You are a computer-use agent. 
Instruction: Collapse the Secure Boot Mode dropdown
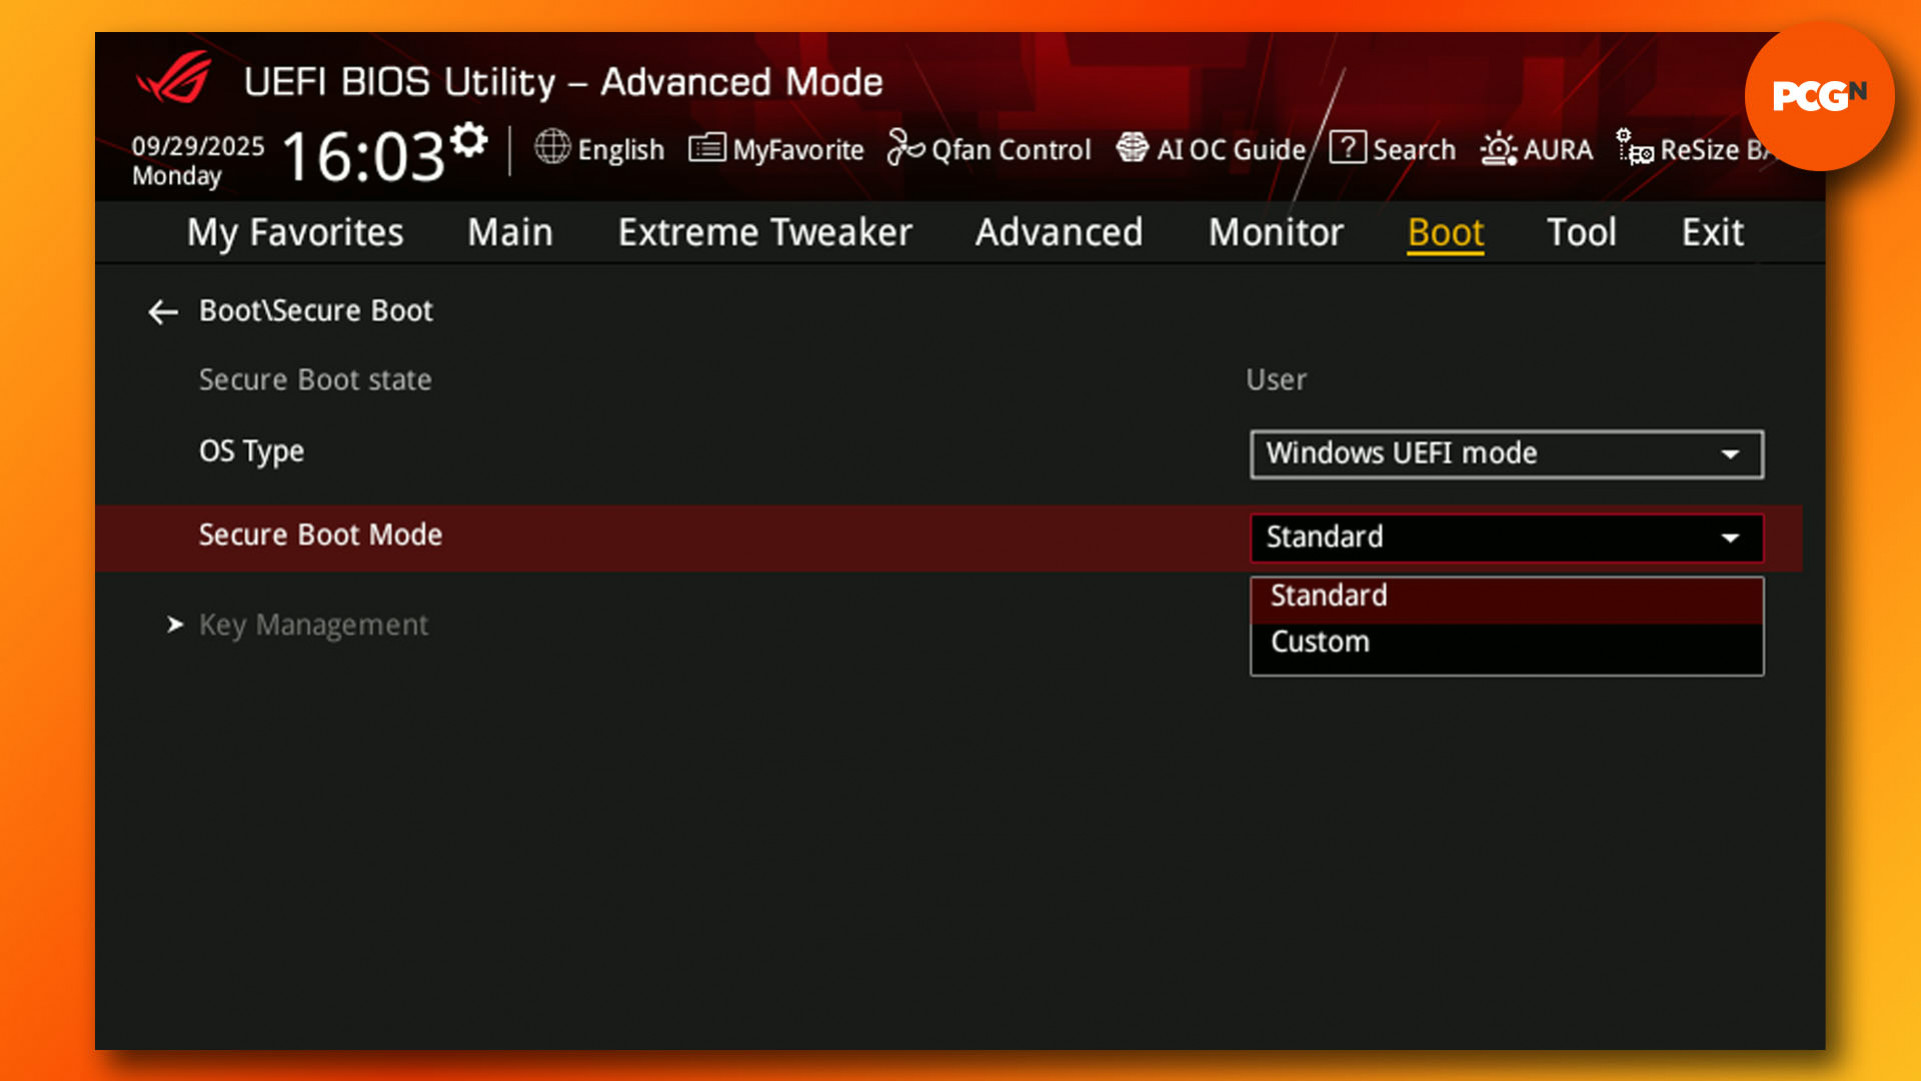coord(1506,538)
